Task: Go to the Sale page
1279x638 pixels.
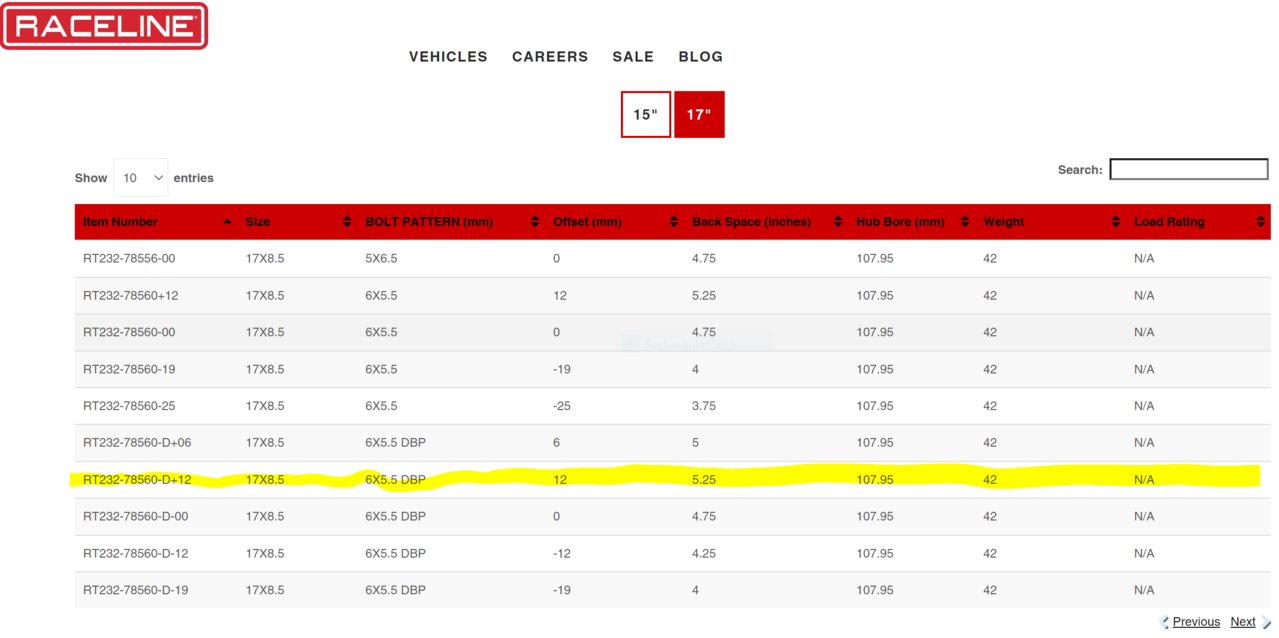Action: 633,57
